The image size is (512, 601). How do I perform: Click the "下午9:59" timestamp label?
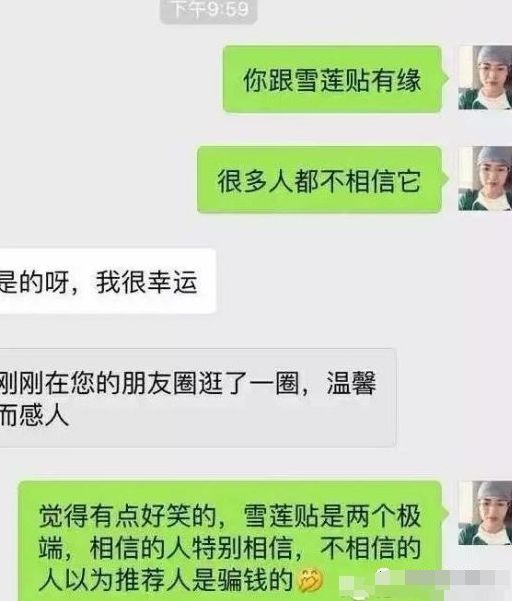tap(208, 10)
